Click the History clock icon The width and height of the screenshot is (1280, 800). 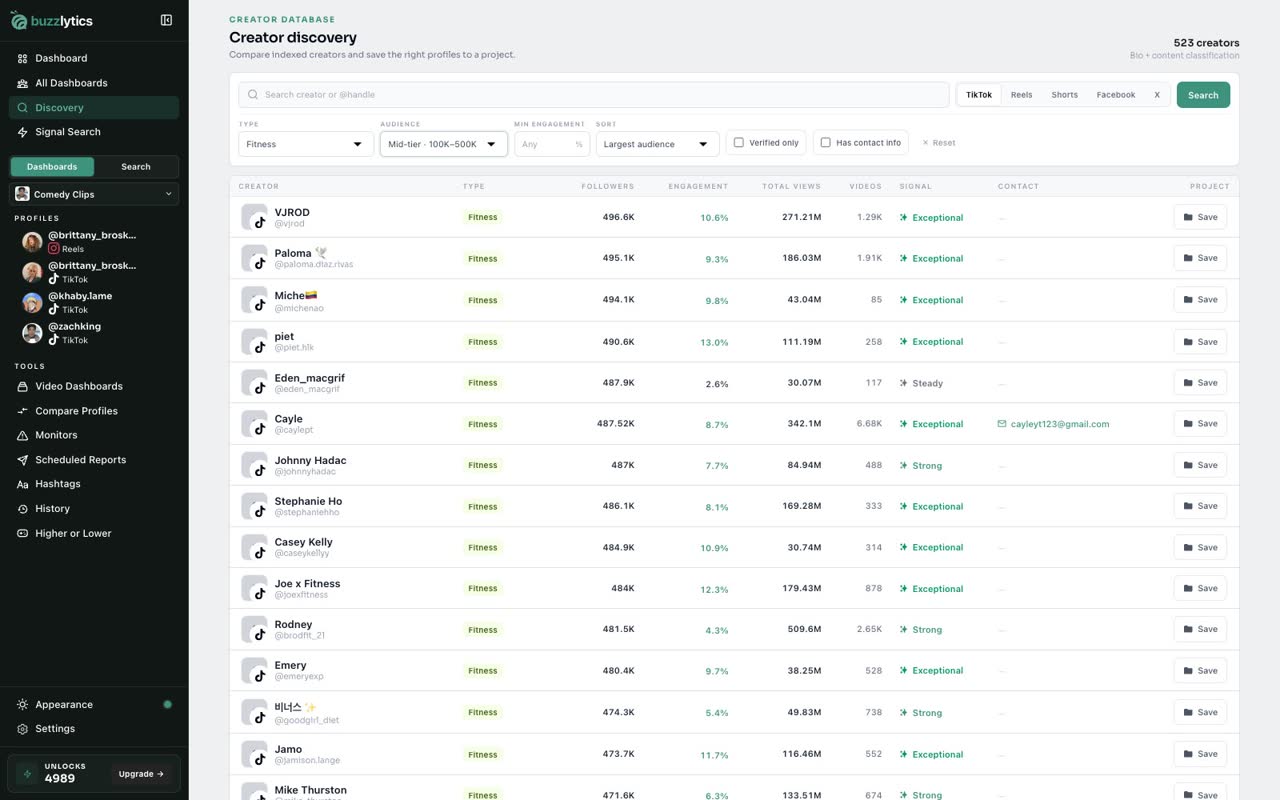pos(22,509)
